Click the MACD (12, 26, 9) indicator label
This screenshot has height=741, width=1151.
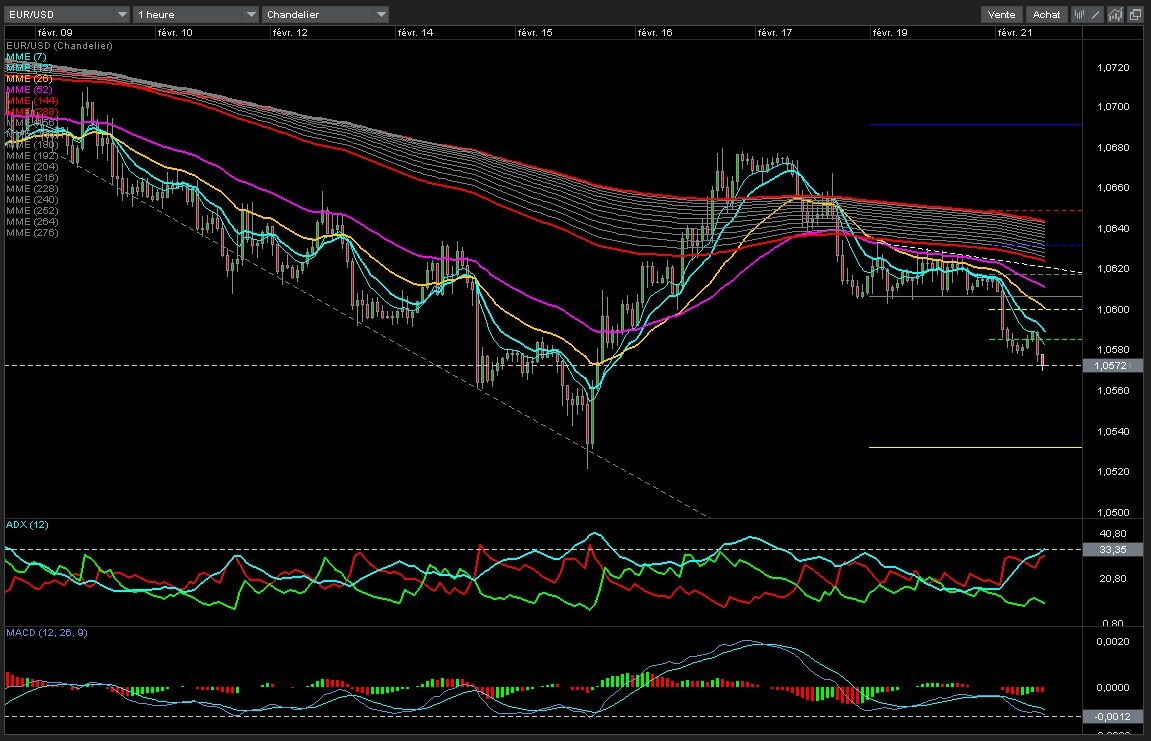[x=47, y=632]
